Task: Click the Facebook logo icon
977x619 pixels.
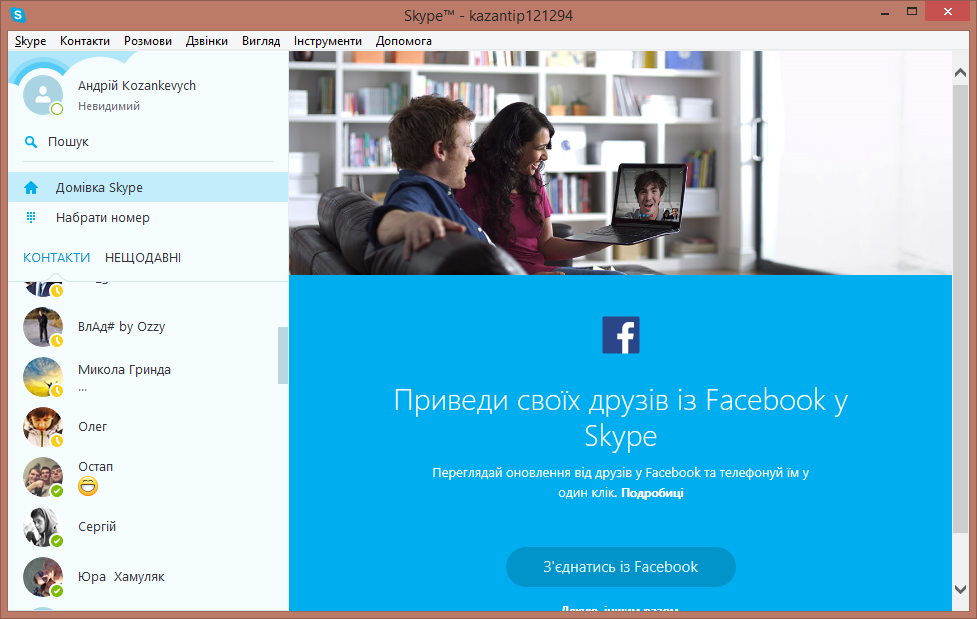Action: (620, 335)
